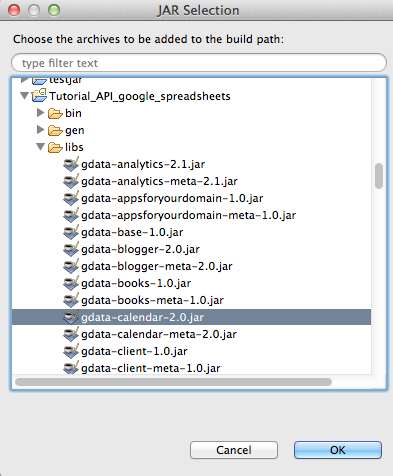Click the libs folder icon
Image resolution: width=393 pixels, height=476 pixels.
[x=55, y=147]
